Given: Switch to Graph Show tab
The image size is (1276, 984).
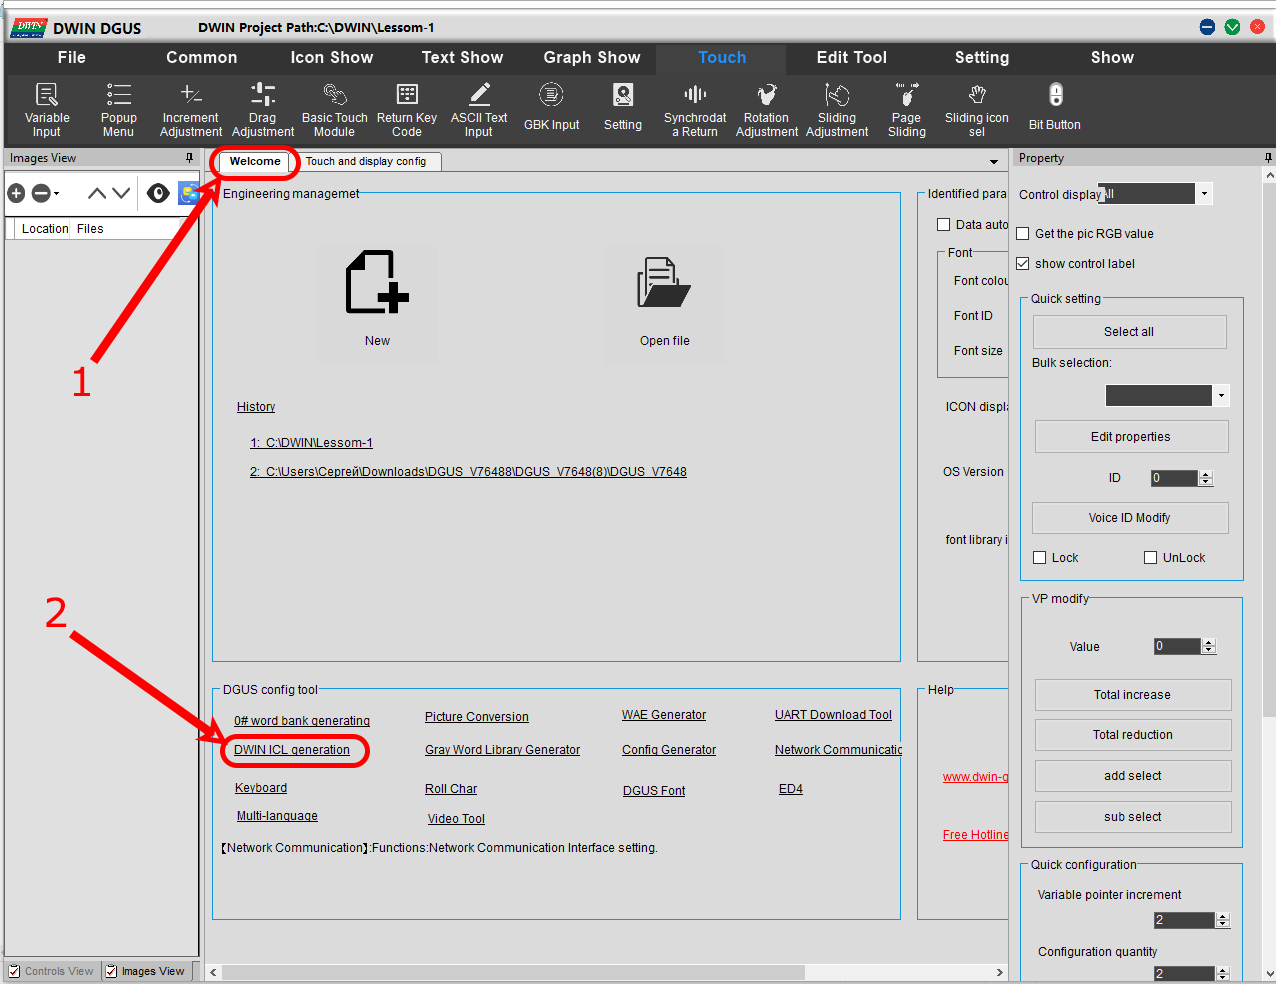Looking at the screenshot, I should pyautogui.click(x=592, y=58).
